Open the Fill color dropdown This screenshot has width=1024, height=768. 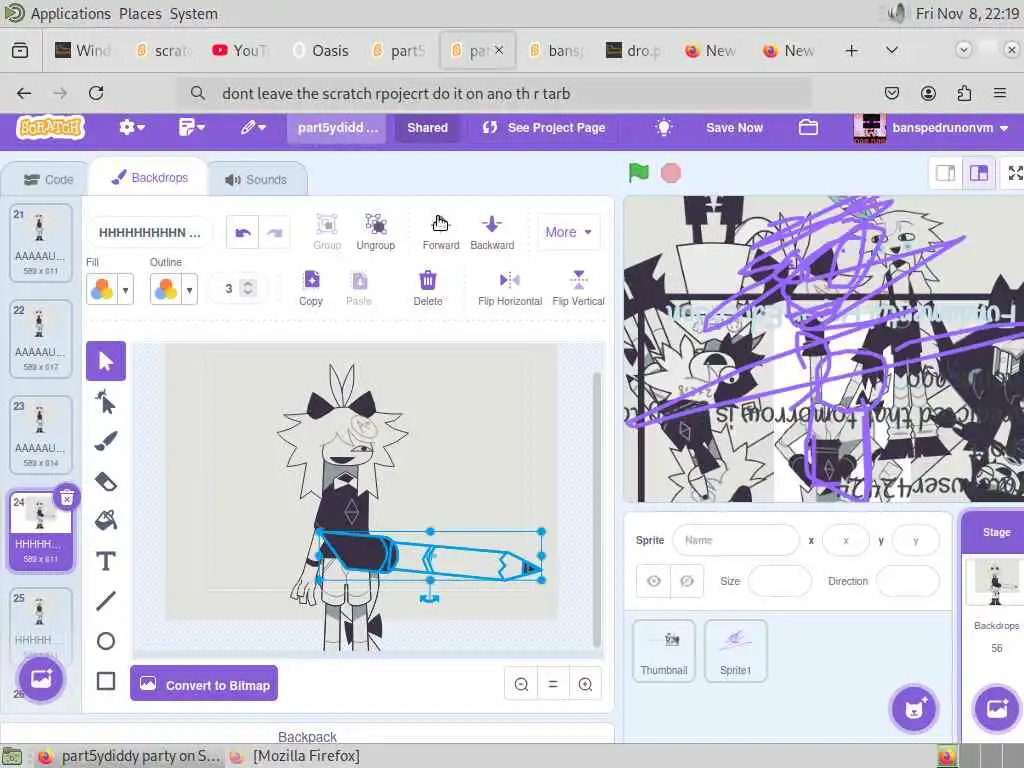click(x=125, y=289)
